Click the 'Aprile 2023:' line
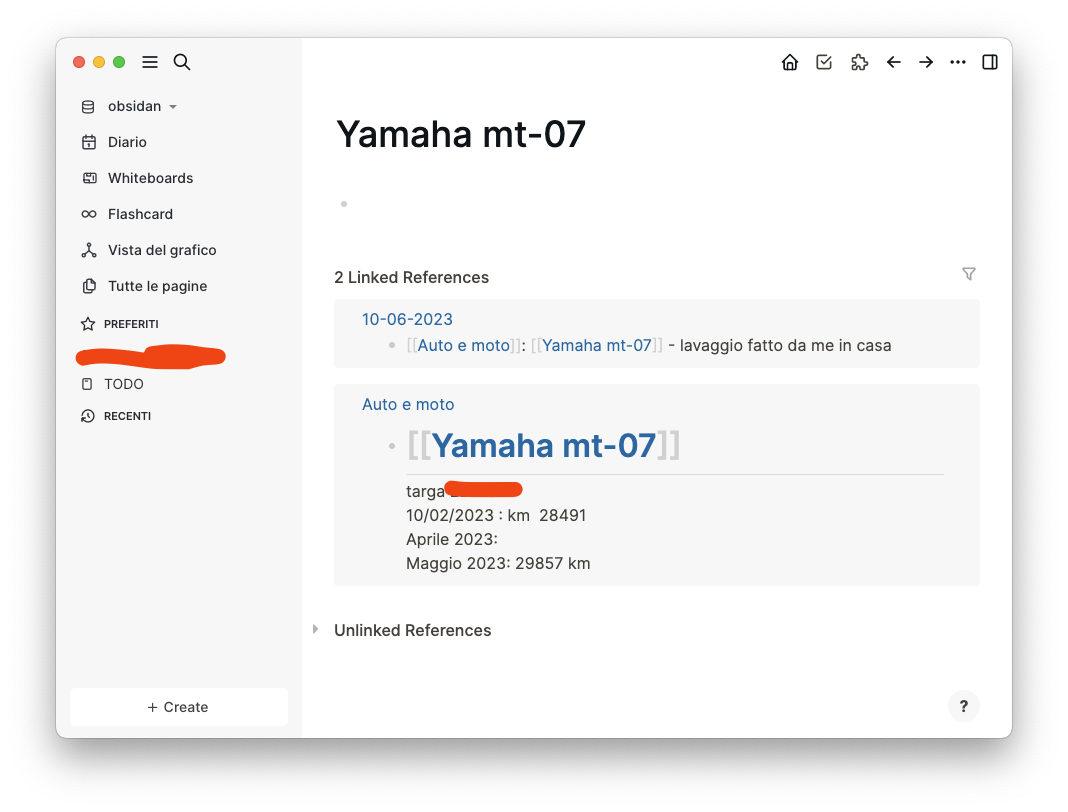Screen dimensions: 1068x812 click(452, 540)
